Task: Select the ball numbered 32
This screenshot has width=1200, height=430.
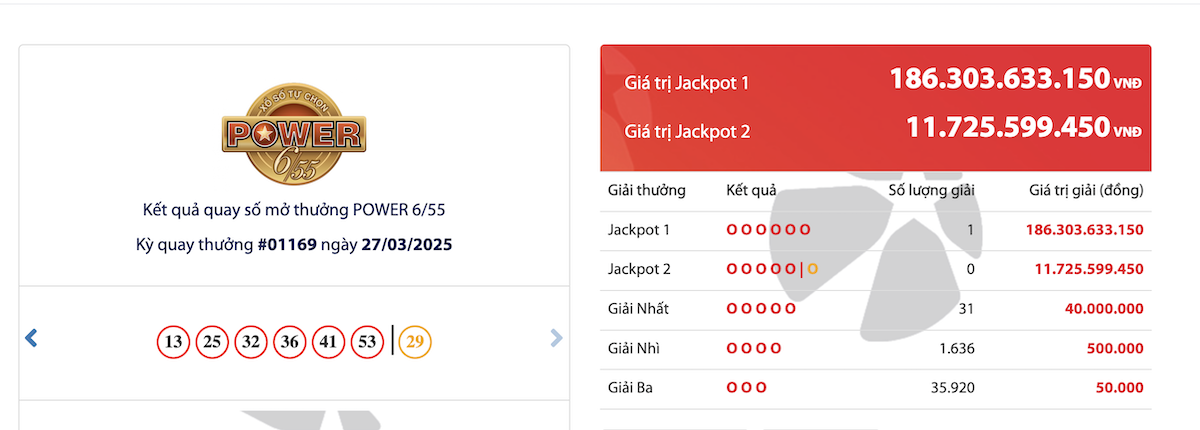Action: point(251,342)
